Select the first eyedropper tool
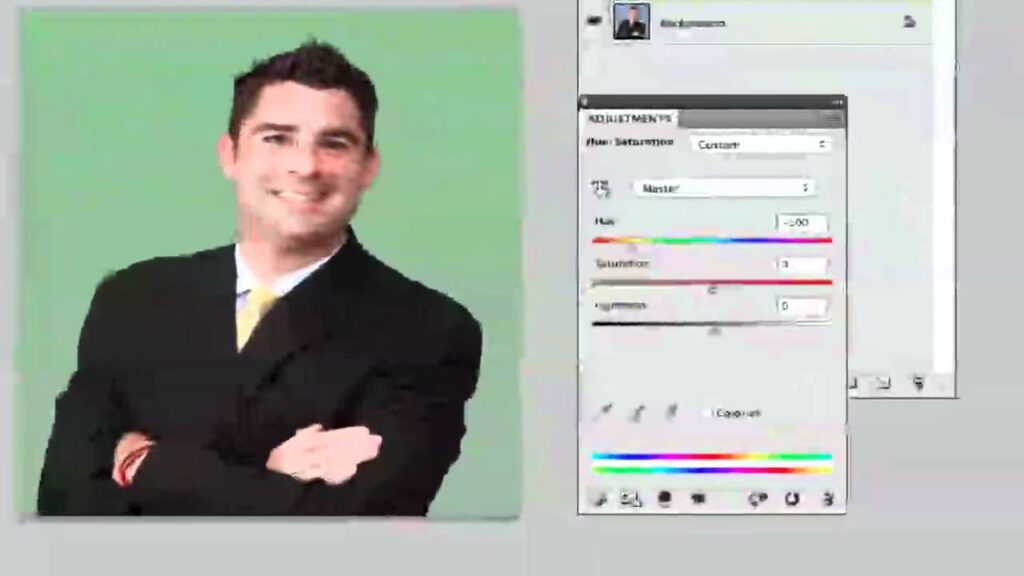1024x576 pixels. click(605, 412)
